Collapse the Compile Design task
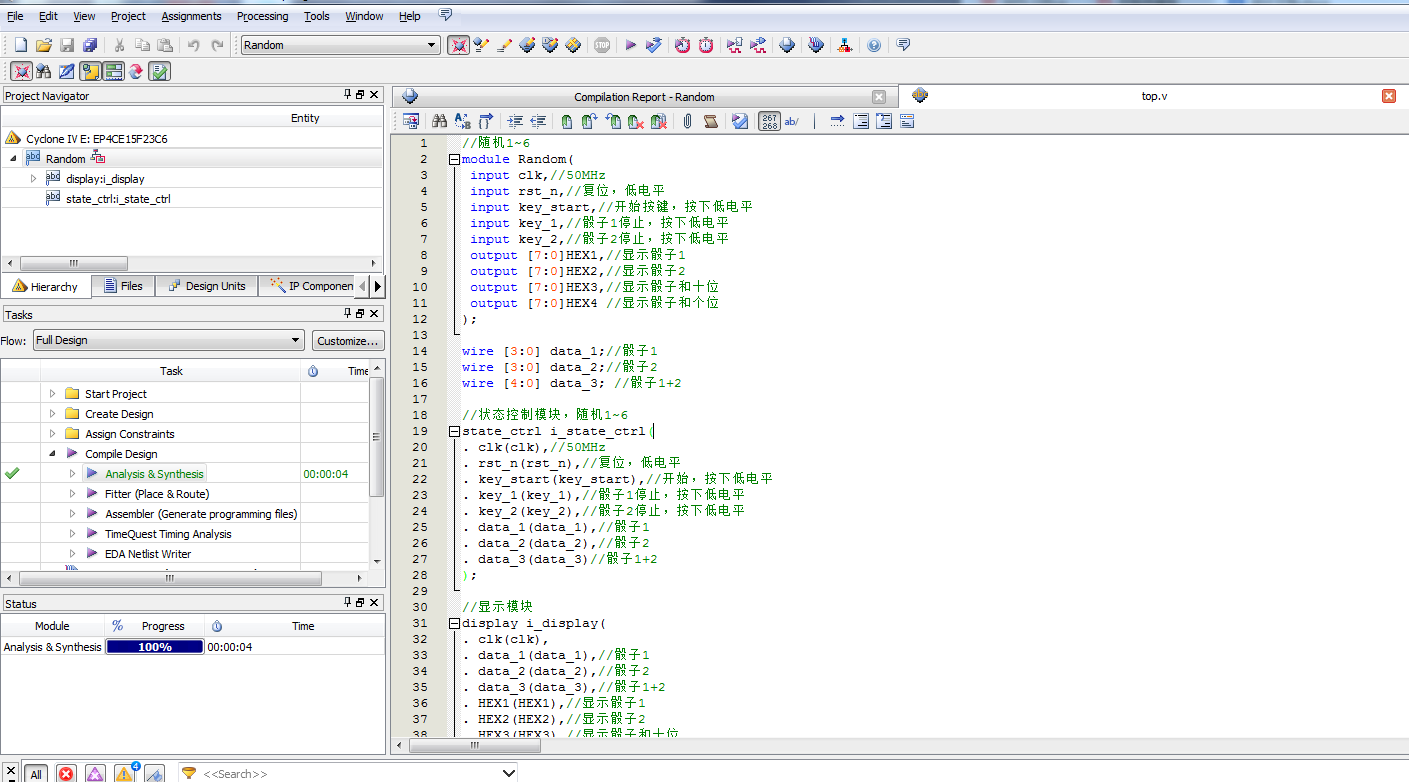The width and height of the screenshot is (1409, 782). click(x=53, y=454)
